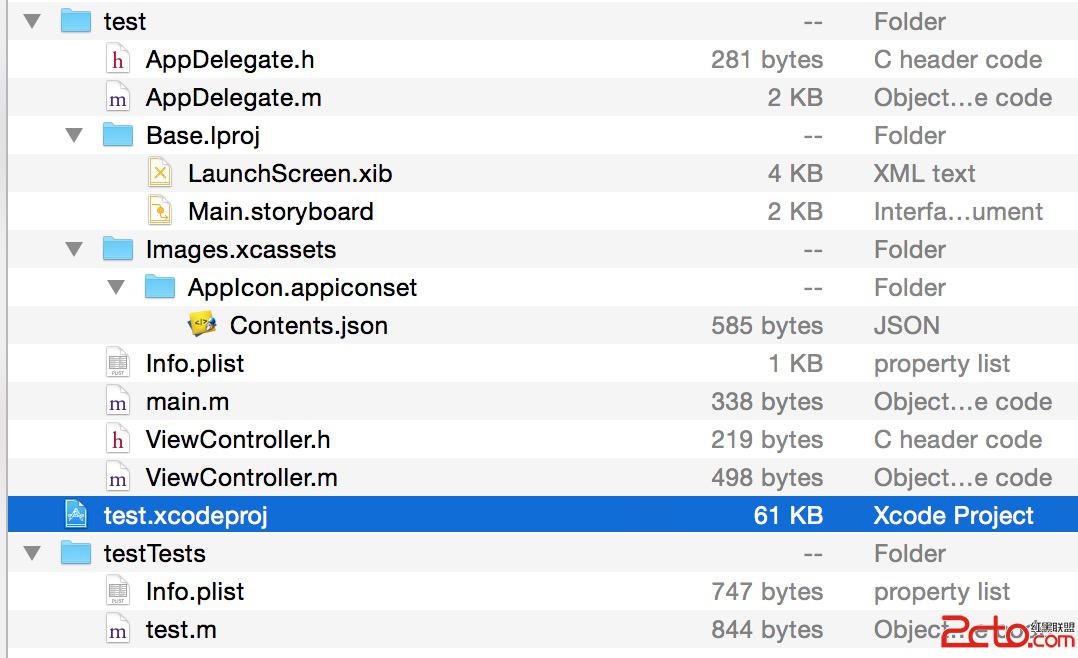Click the Main.storyboard file icon
The image size is (1078, 658).
pos(160,212)
